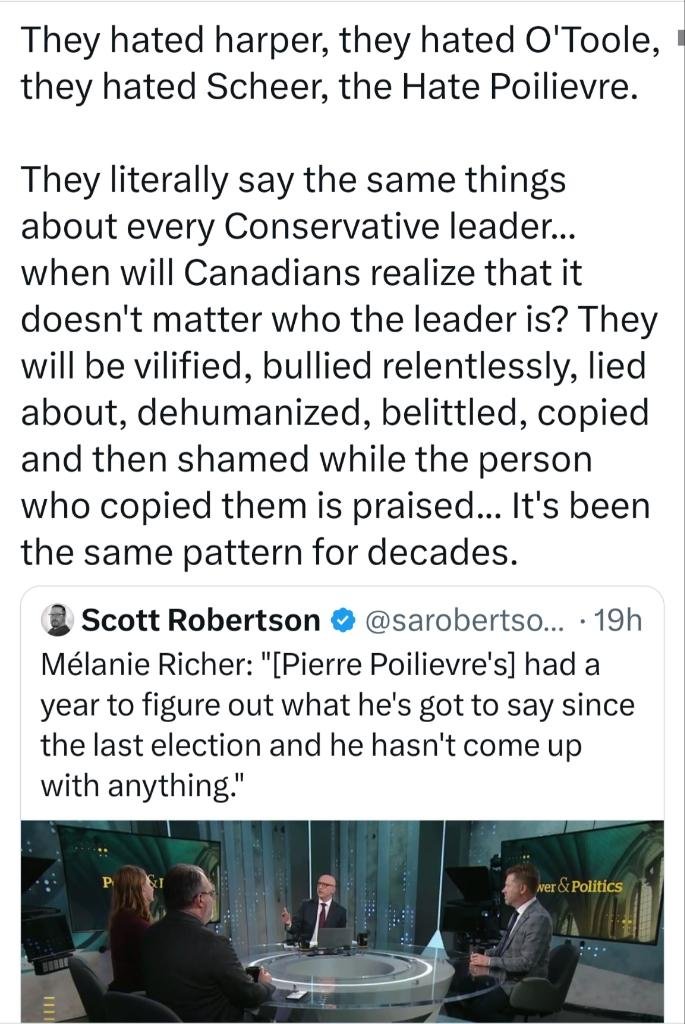Click the 19h timestamp
The width and height of the screenshot is (685, 1024).
[x=619, y=621]
